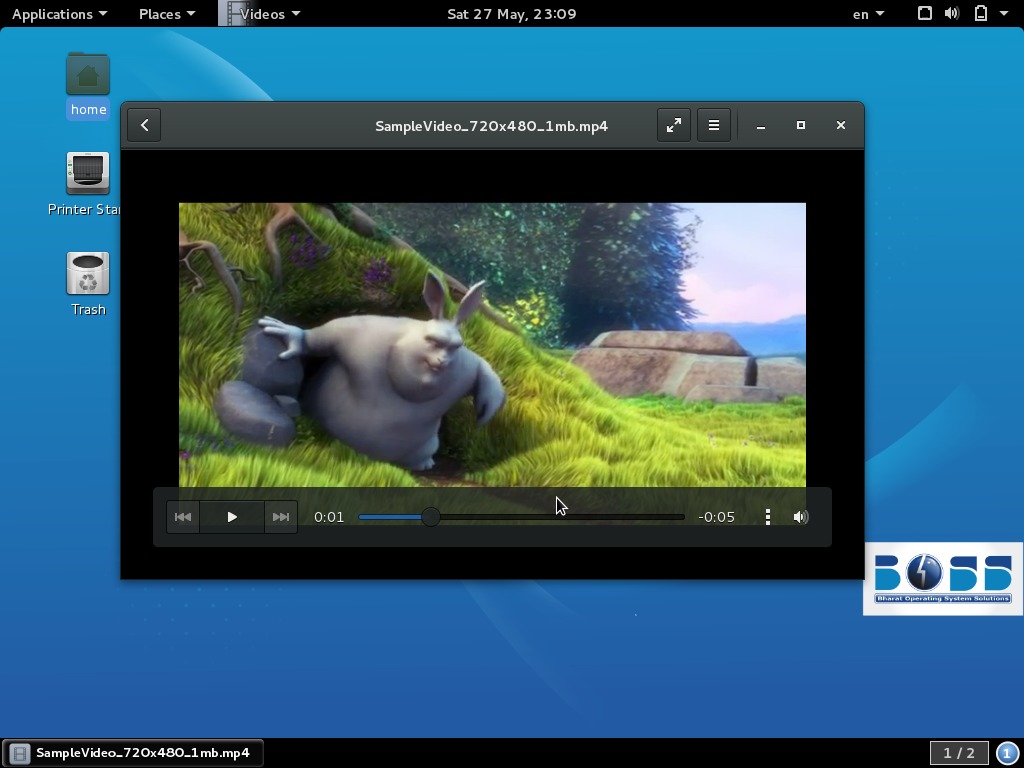The image size is (1024, 768).
Task: Select the next chapter skip icon
Action: (281, 517)
